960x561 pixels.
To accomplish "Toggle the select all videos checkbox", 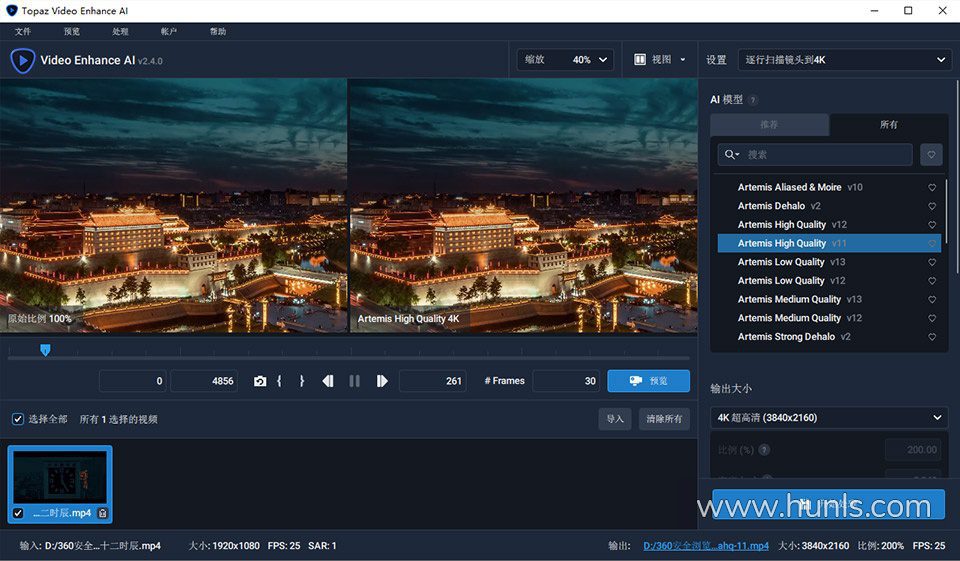I will 18,419.
